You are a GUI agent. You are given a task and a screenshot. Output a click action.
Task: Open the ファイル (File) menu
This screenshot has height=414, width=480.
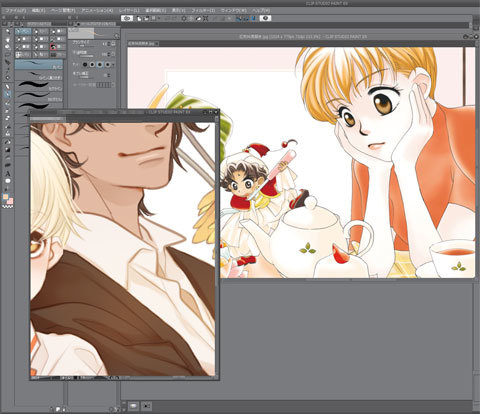click(x=16, y=11)
